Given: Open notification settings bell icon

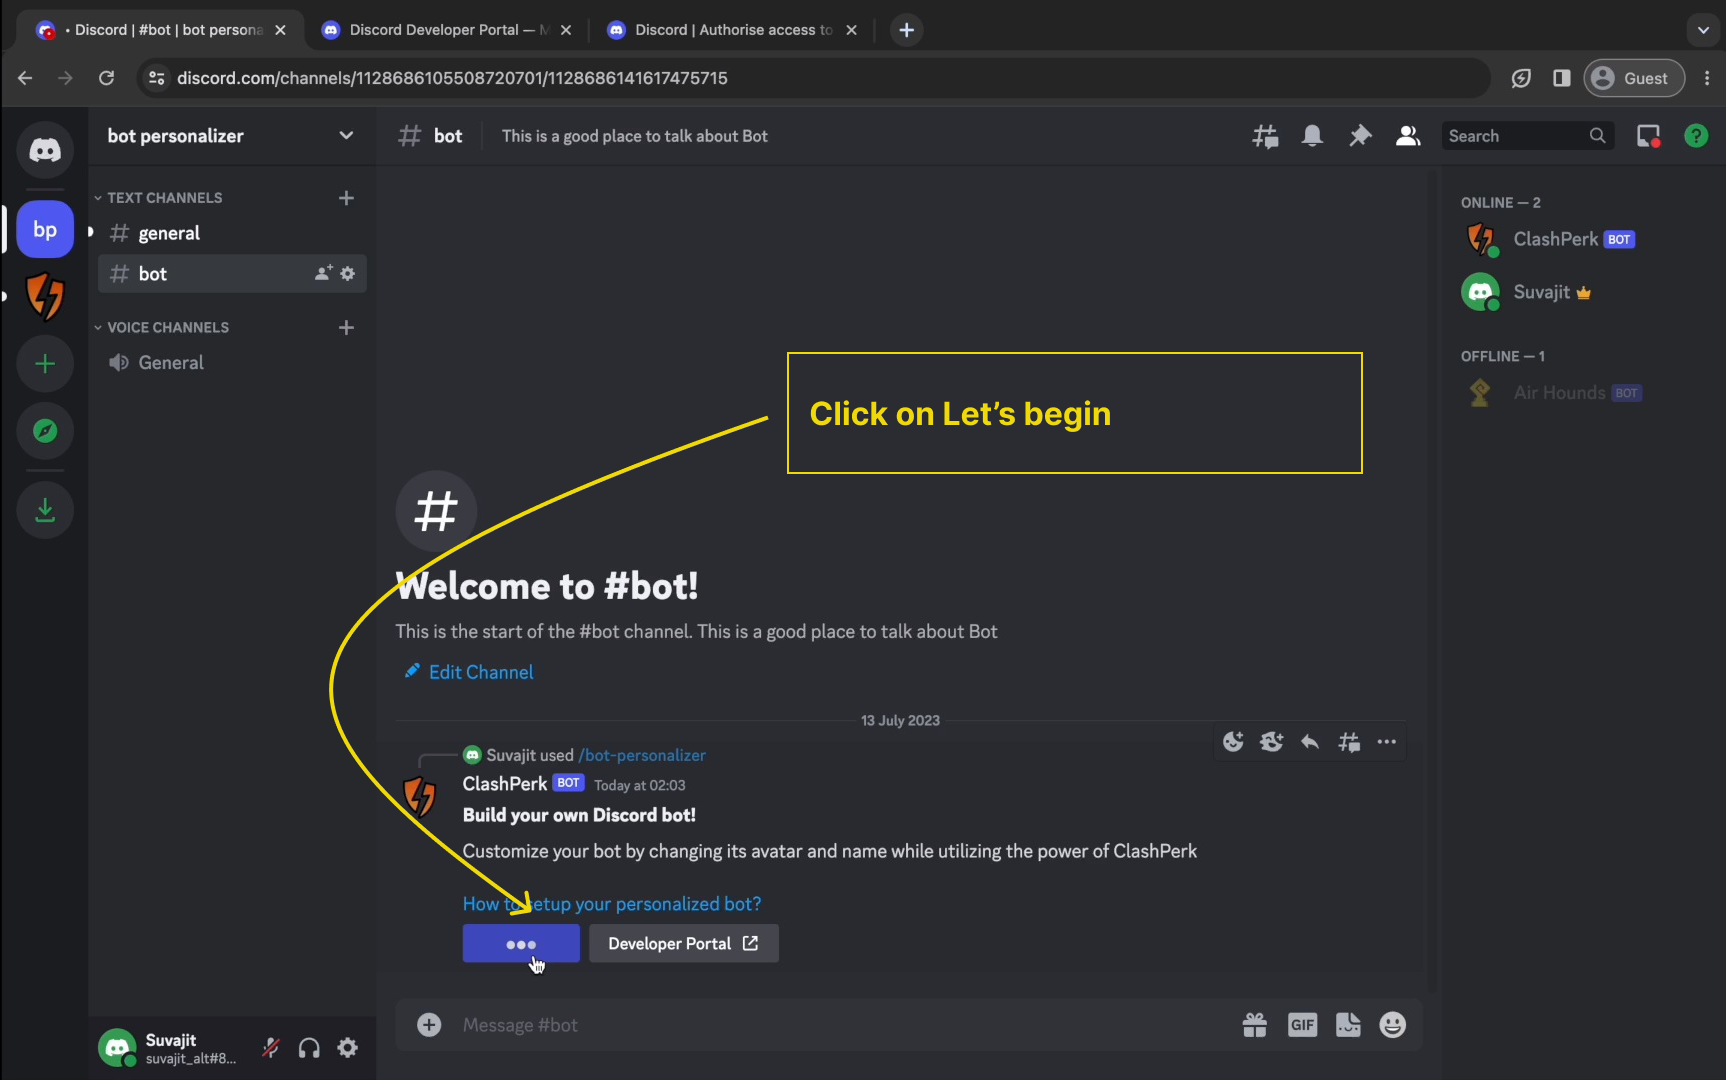Looking at the screenshot, I should pos(1312,136).
